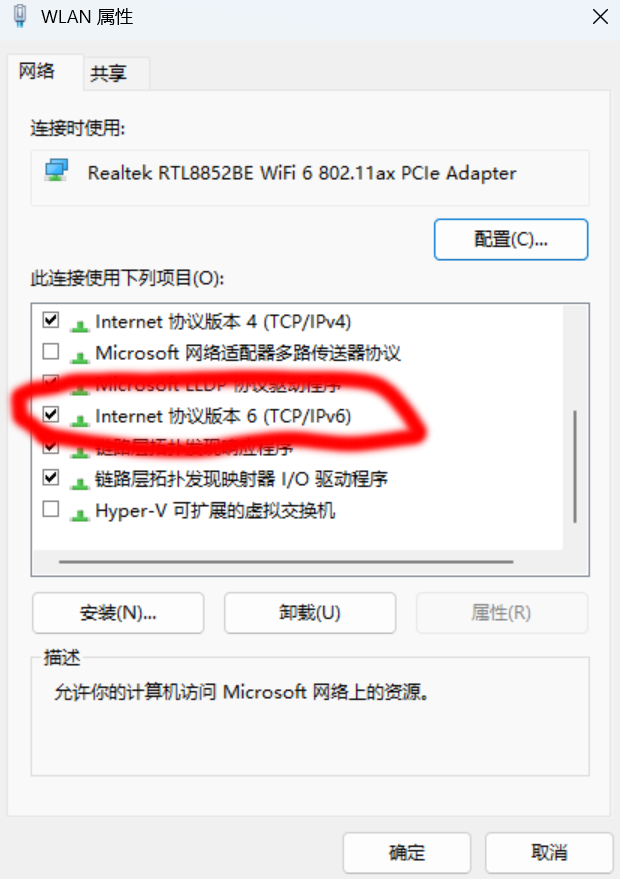Select the Microsoft 网络适配器多路传送器协议 icon
Viewport: 620px width, 879px height.
coord(80,355)
